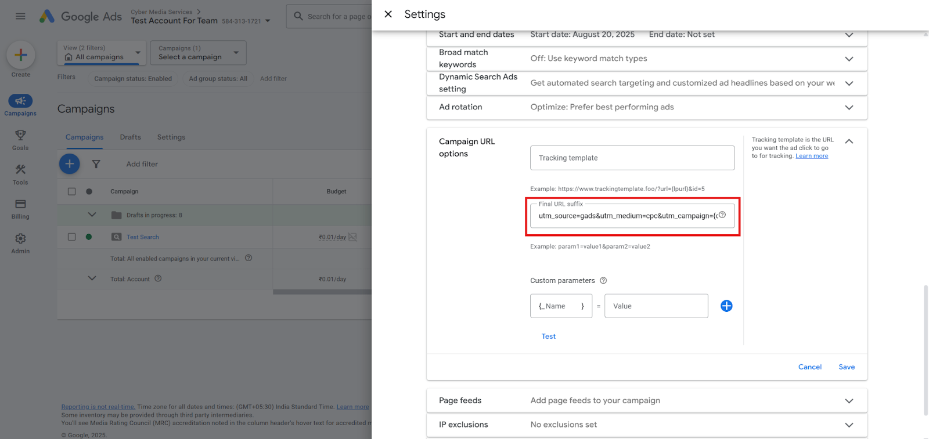
Task: Toggle select-all checkbox in campaigns table header
Action: click(x=72, y=191)
